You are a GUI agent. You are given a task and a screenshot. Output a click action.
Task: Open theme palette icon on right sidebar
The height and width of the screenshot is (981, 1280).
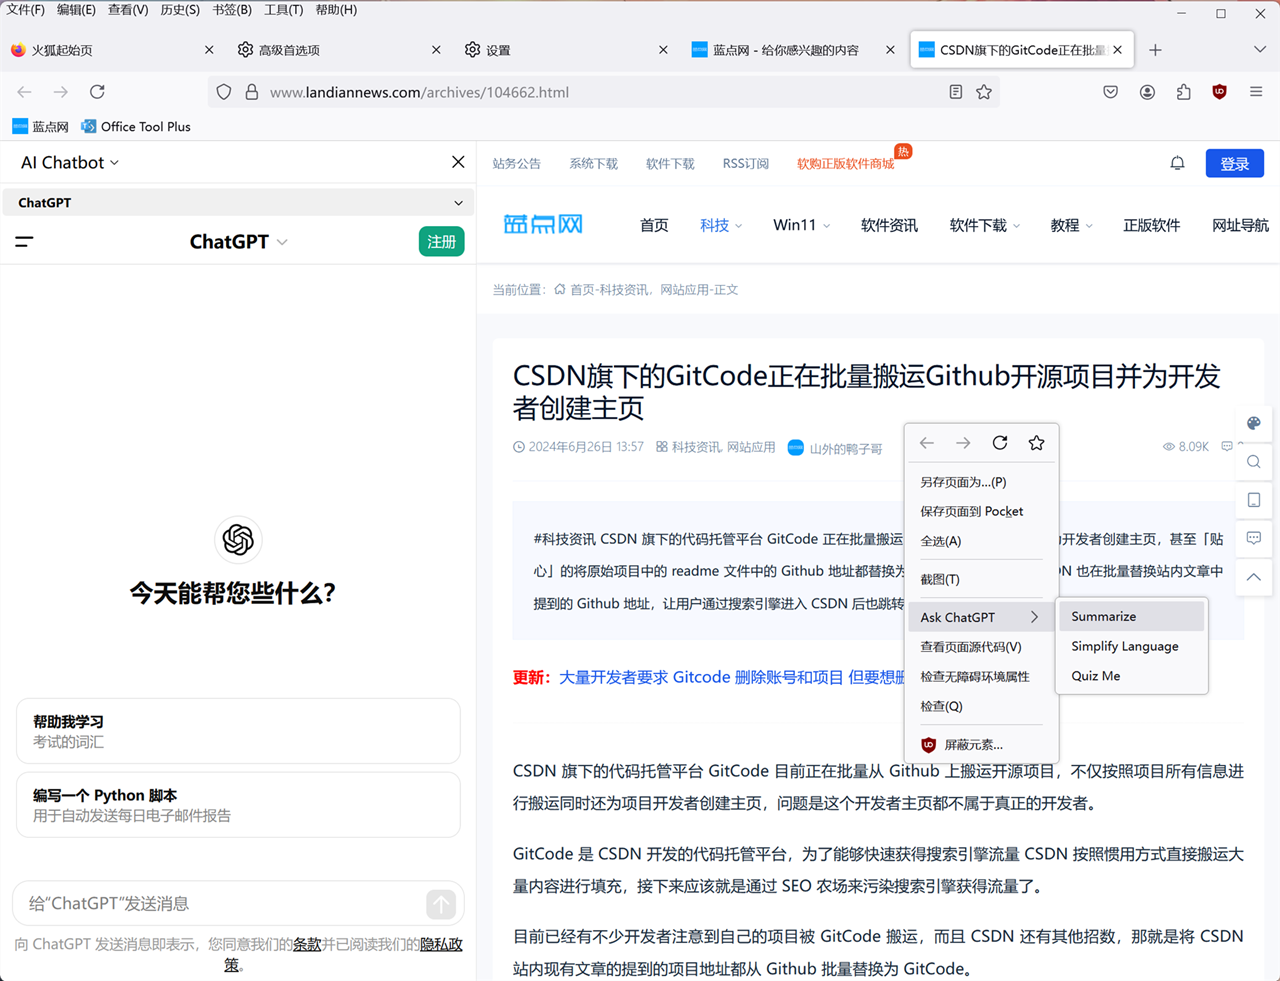point(1253,423)
